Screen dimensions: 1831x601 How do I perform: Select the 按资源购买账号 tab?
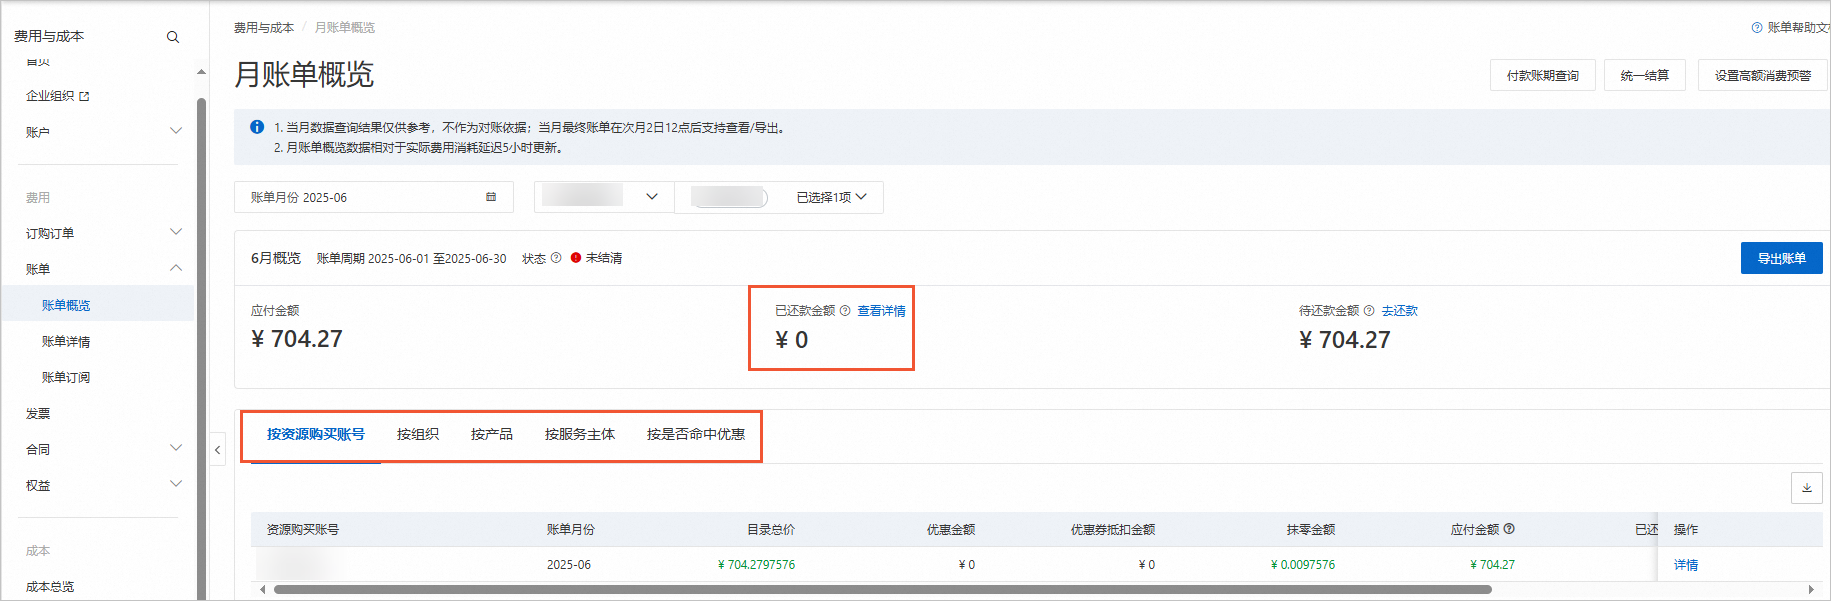tap(315, 434)
